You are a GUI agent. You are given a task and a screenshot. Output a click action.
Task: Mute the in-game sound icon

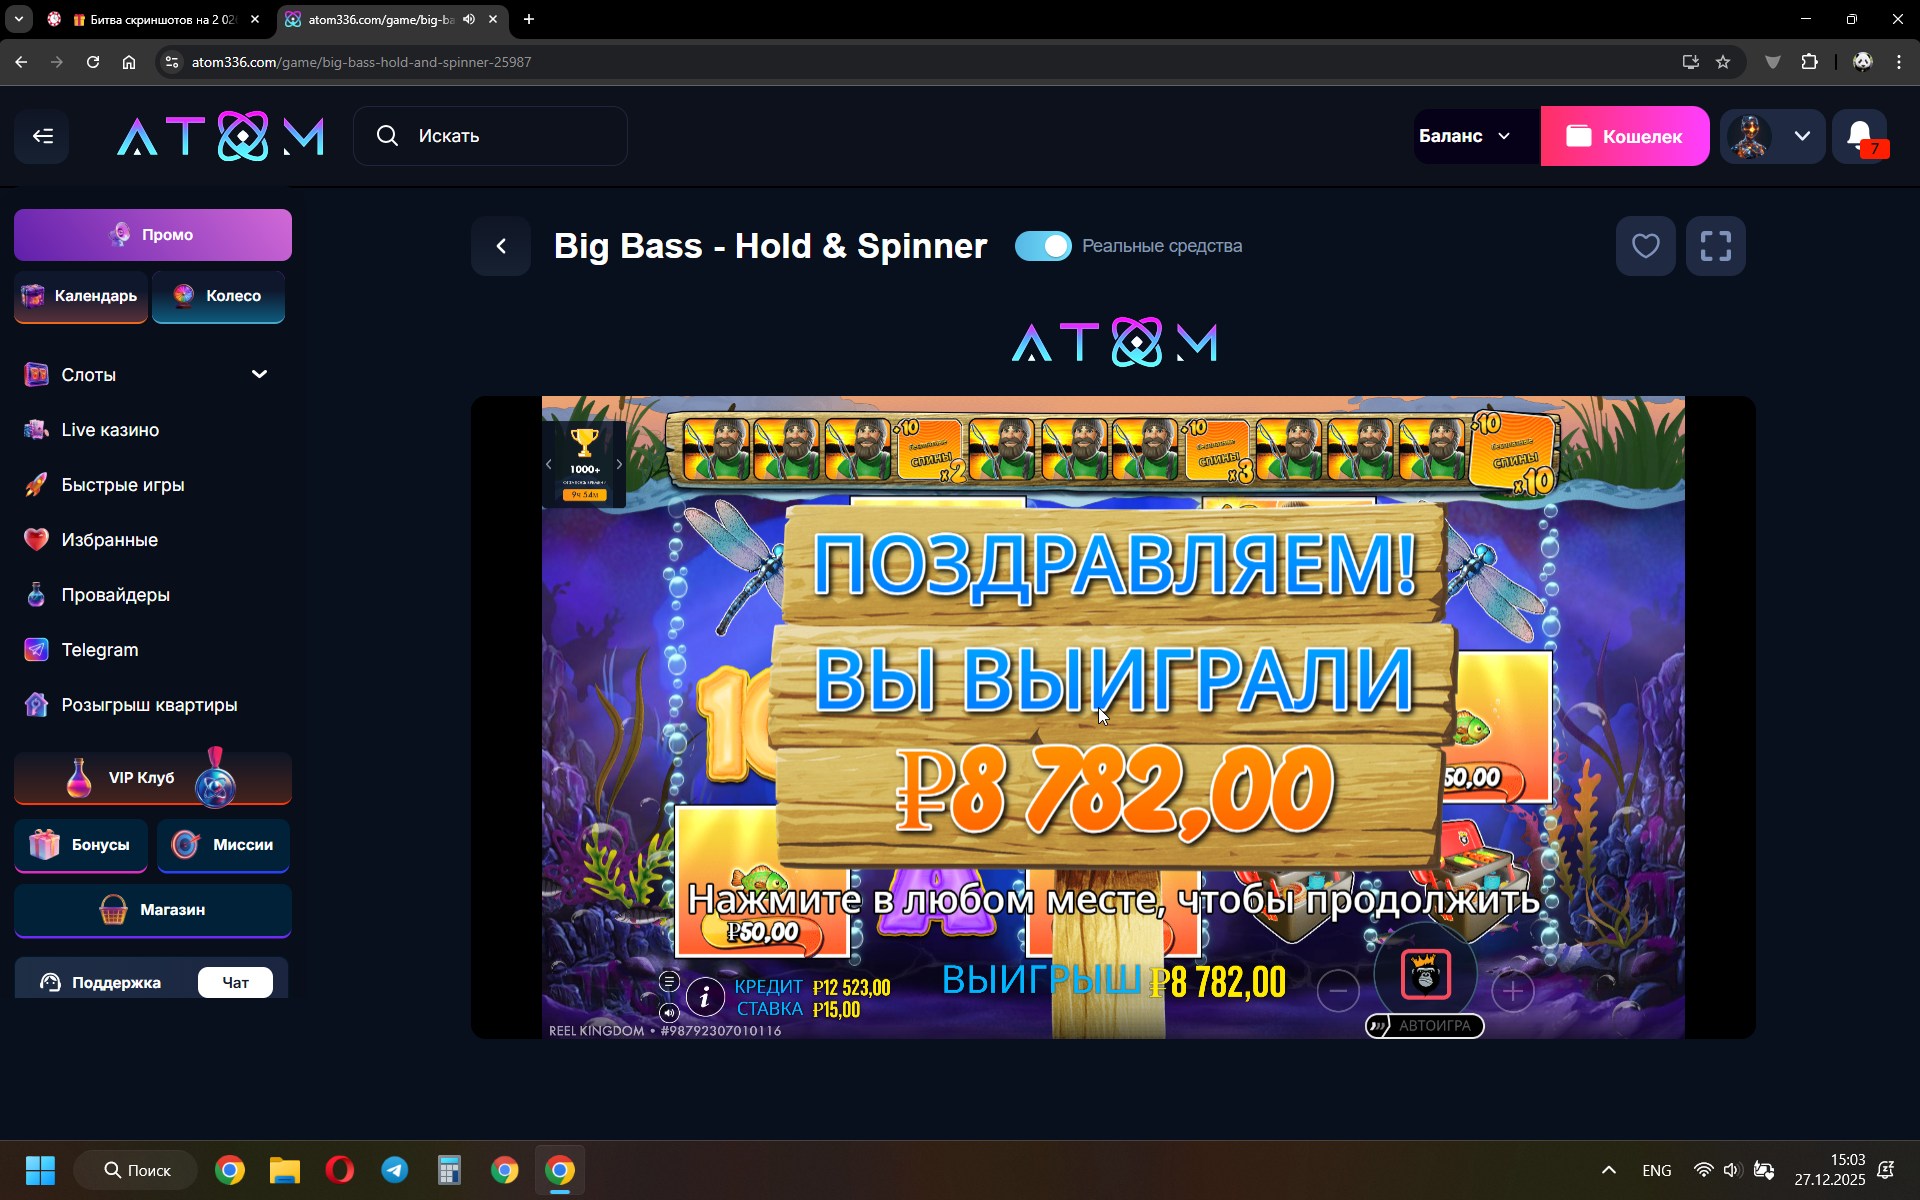point(669,1013)
